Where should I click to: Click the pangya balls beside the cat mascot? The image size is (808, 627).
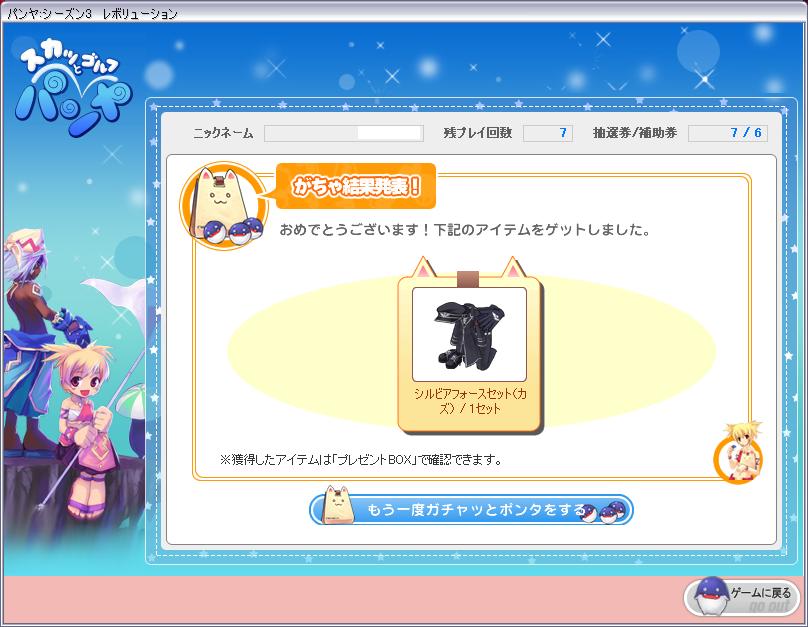coord(233,231)
